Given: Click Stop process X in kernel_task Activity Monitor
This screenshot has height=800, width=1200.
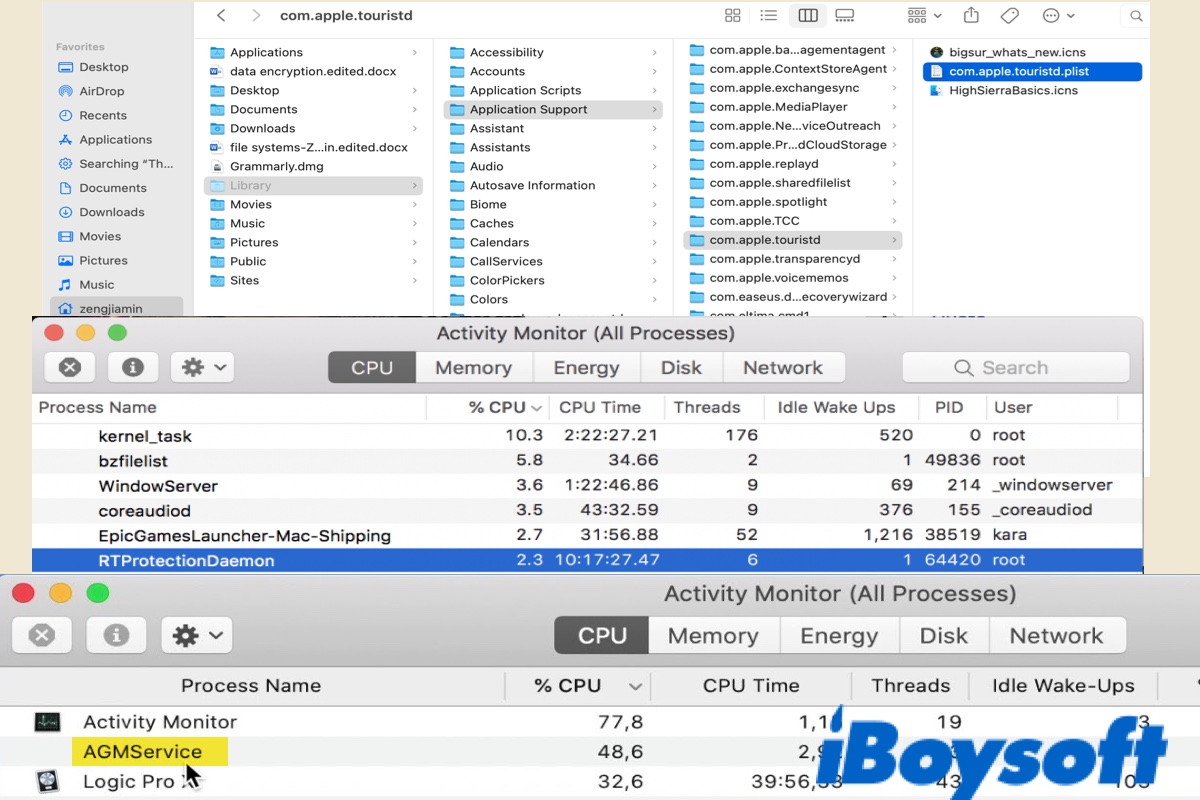Looking at the screenshot, I should (x=70, y=367).
